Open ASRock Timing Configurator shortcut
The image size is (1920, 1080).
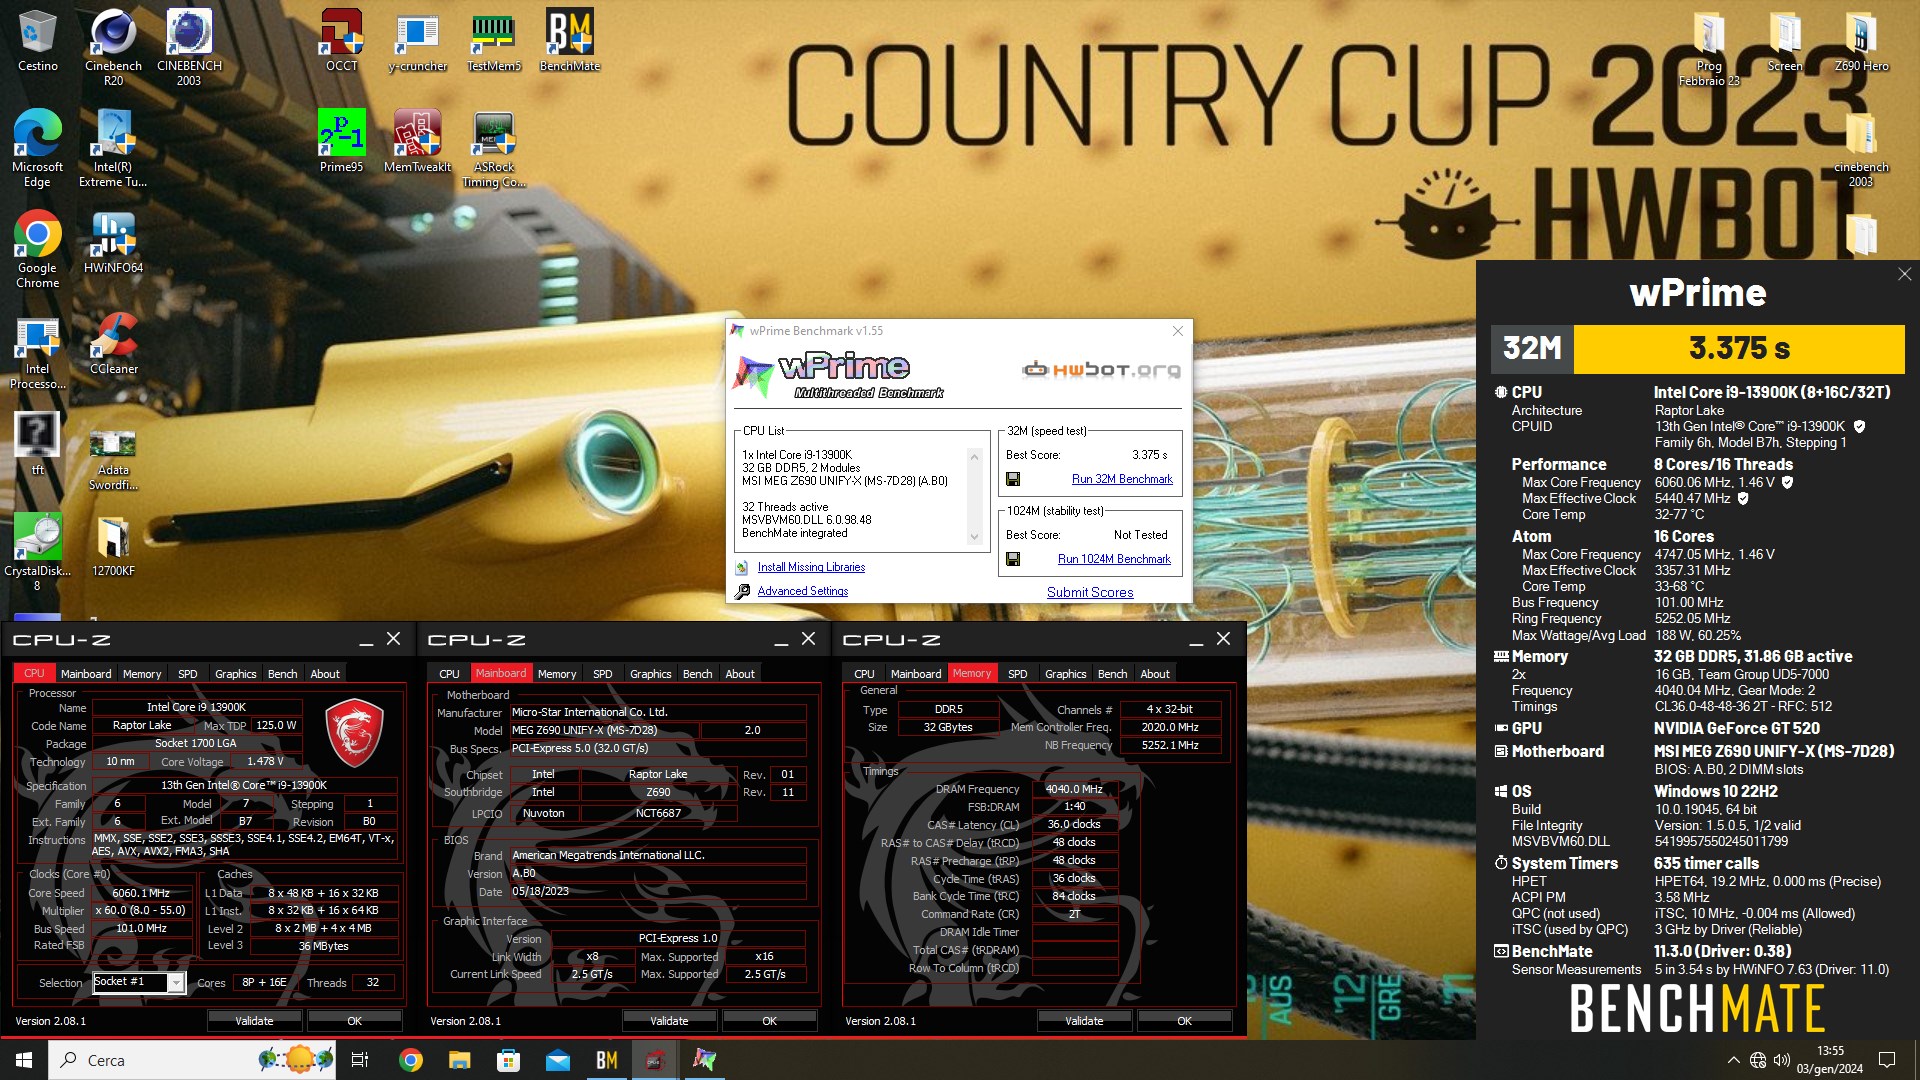coord(493,148)
